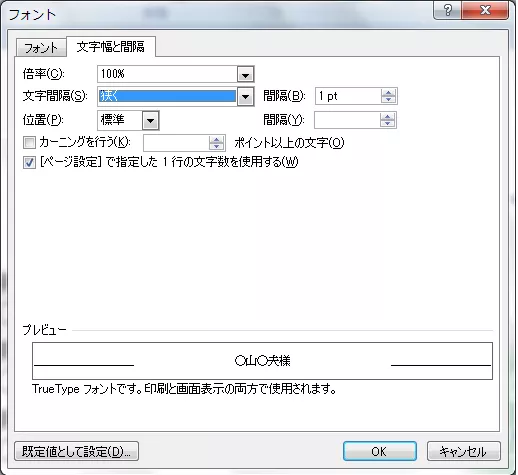Image resolution: width=518 pixels, height=475 pixels.
Task: Click 既定値として設定 button
Action: pyautogui.click(x=76, y=451)
